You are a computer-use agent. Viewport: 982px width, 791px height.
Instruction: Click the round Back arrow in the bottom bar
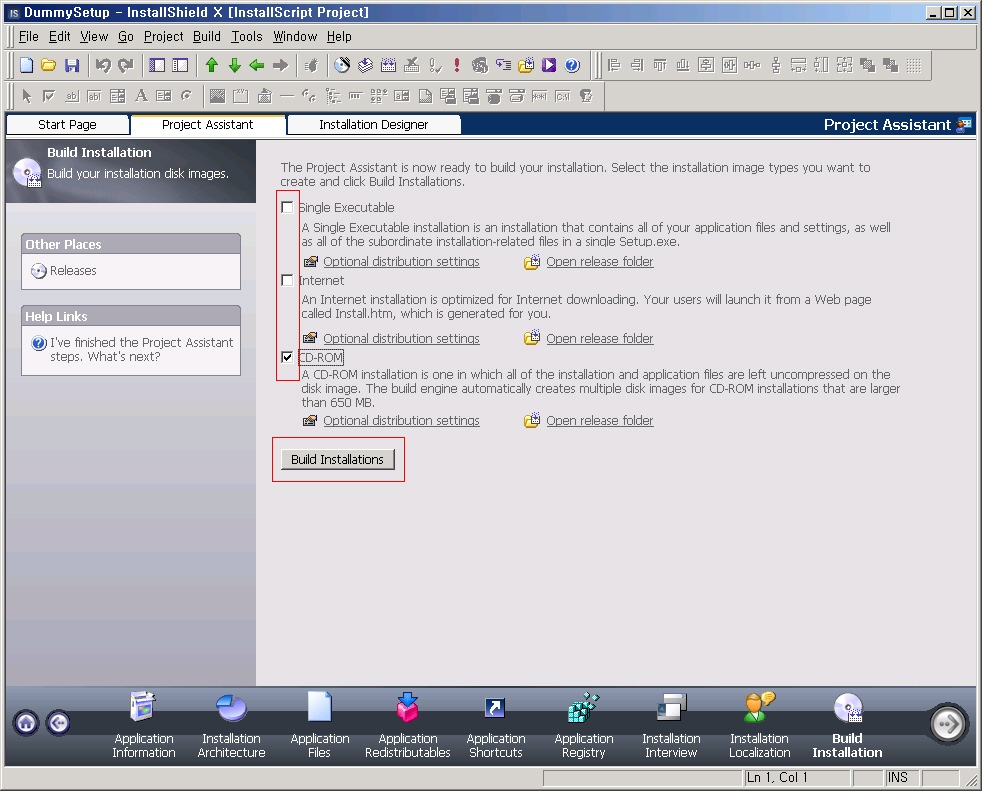tap(58, 723)
